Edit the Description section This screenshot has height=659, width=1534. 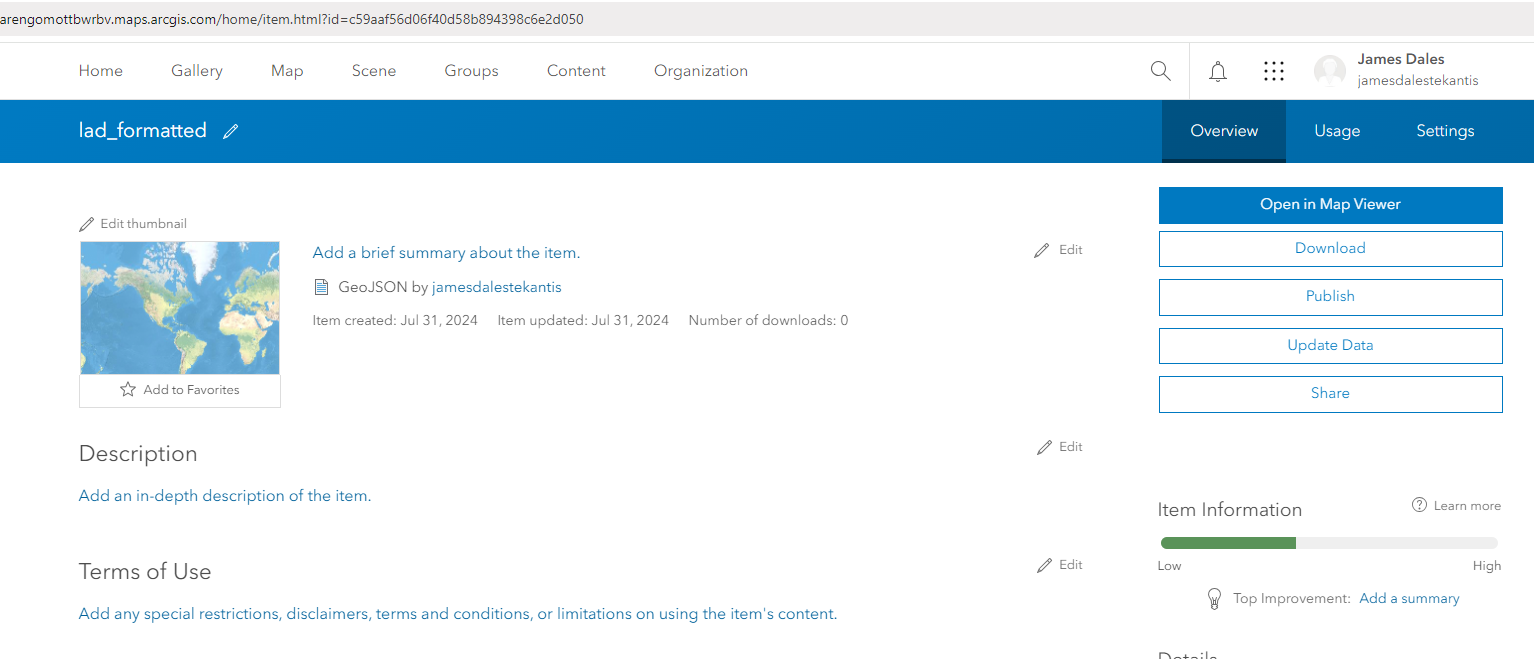(x=1060, y=447)
